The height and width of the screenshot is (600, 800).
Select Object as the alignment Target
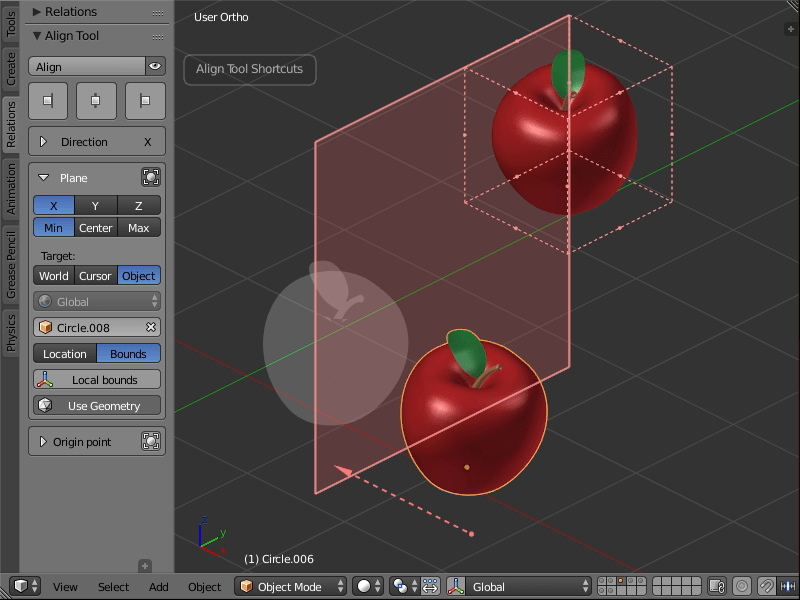coord(138,275)
